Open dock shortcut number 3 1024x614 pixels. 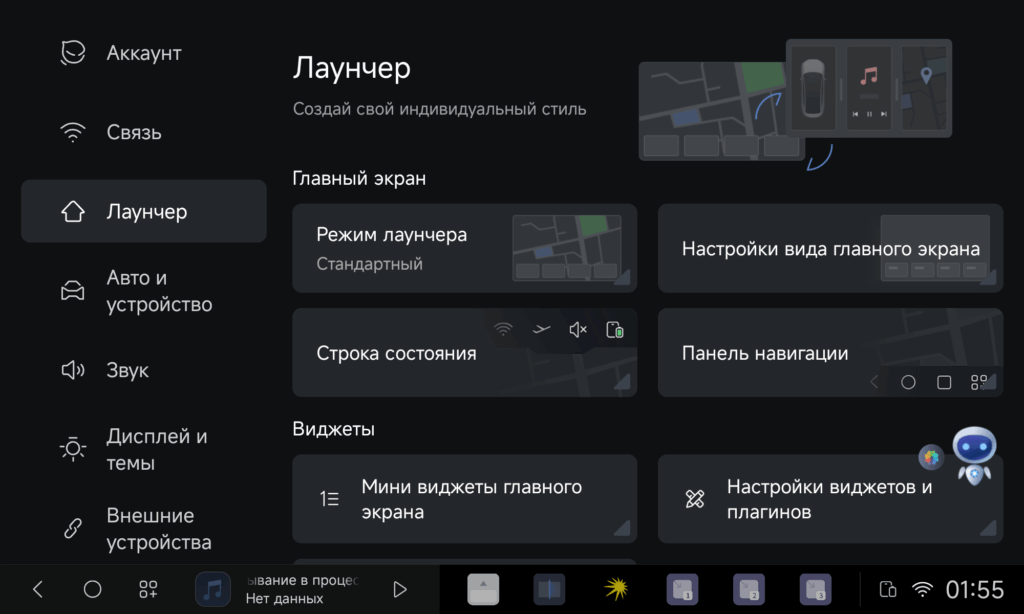point(816,589)
